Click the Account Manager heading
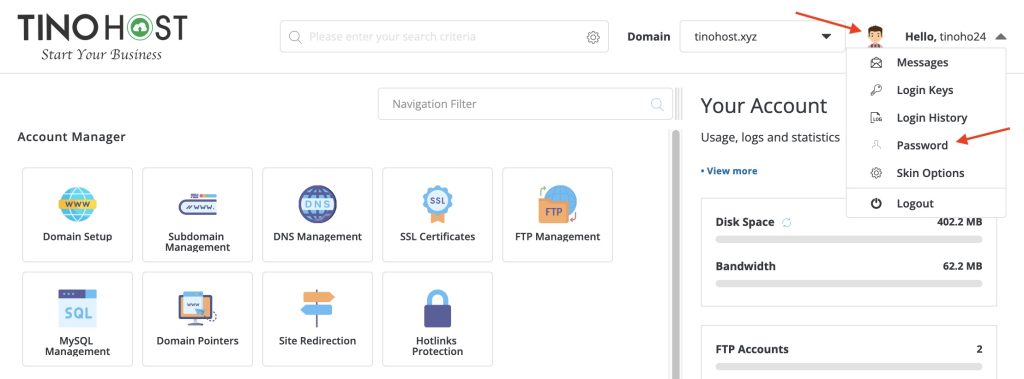 pos(71,137)
